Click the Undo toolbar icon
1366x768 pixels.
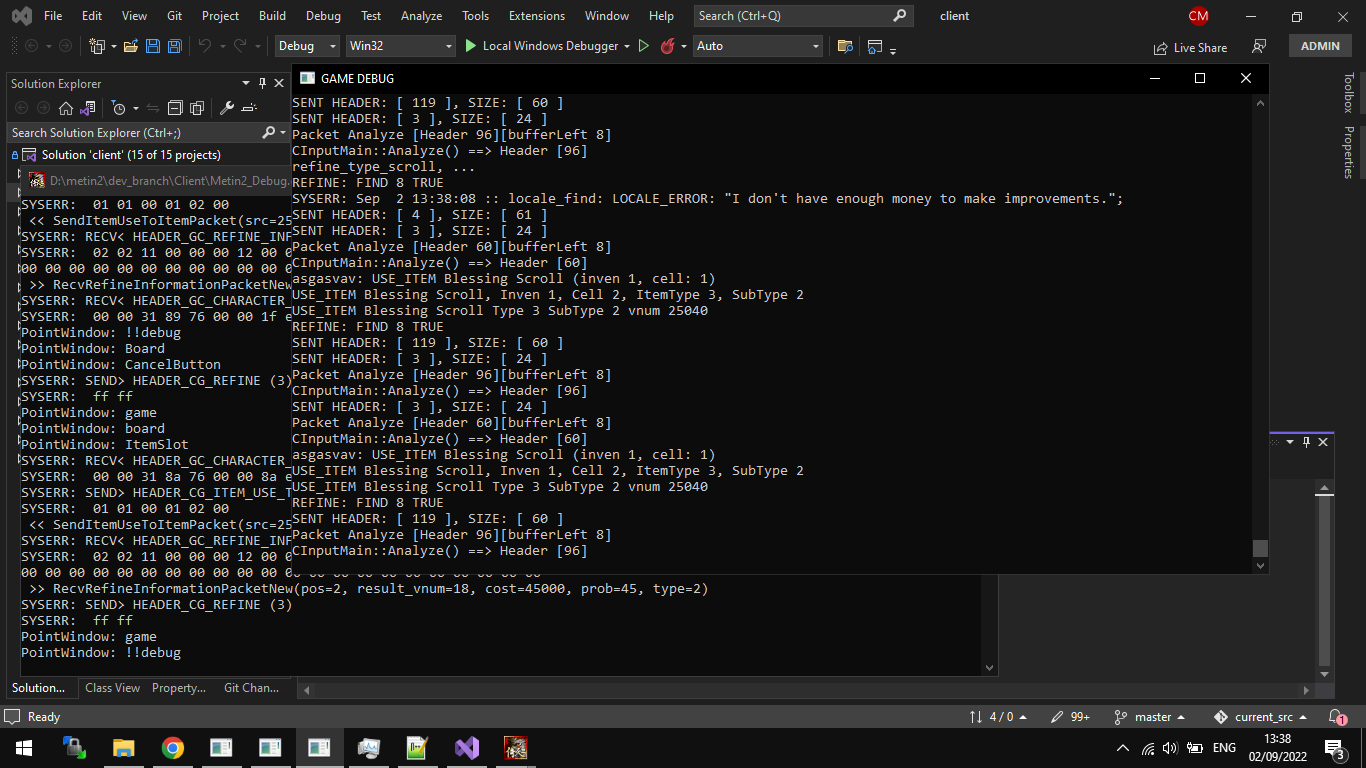(x=204, y=46)
